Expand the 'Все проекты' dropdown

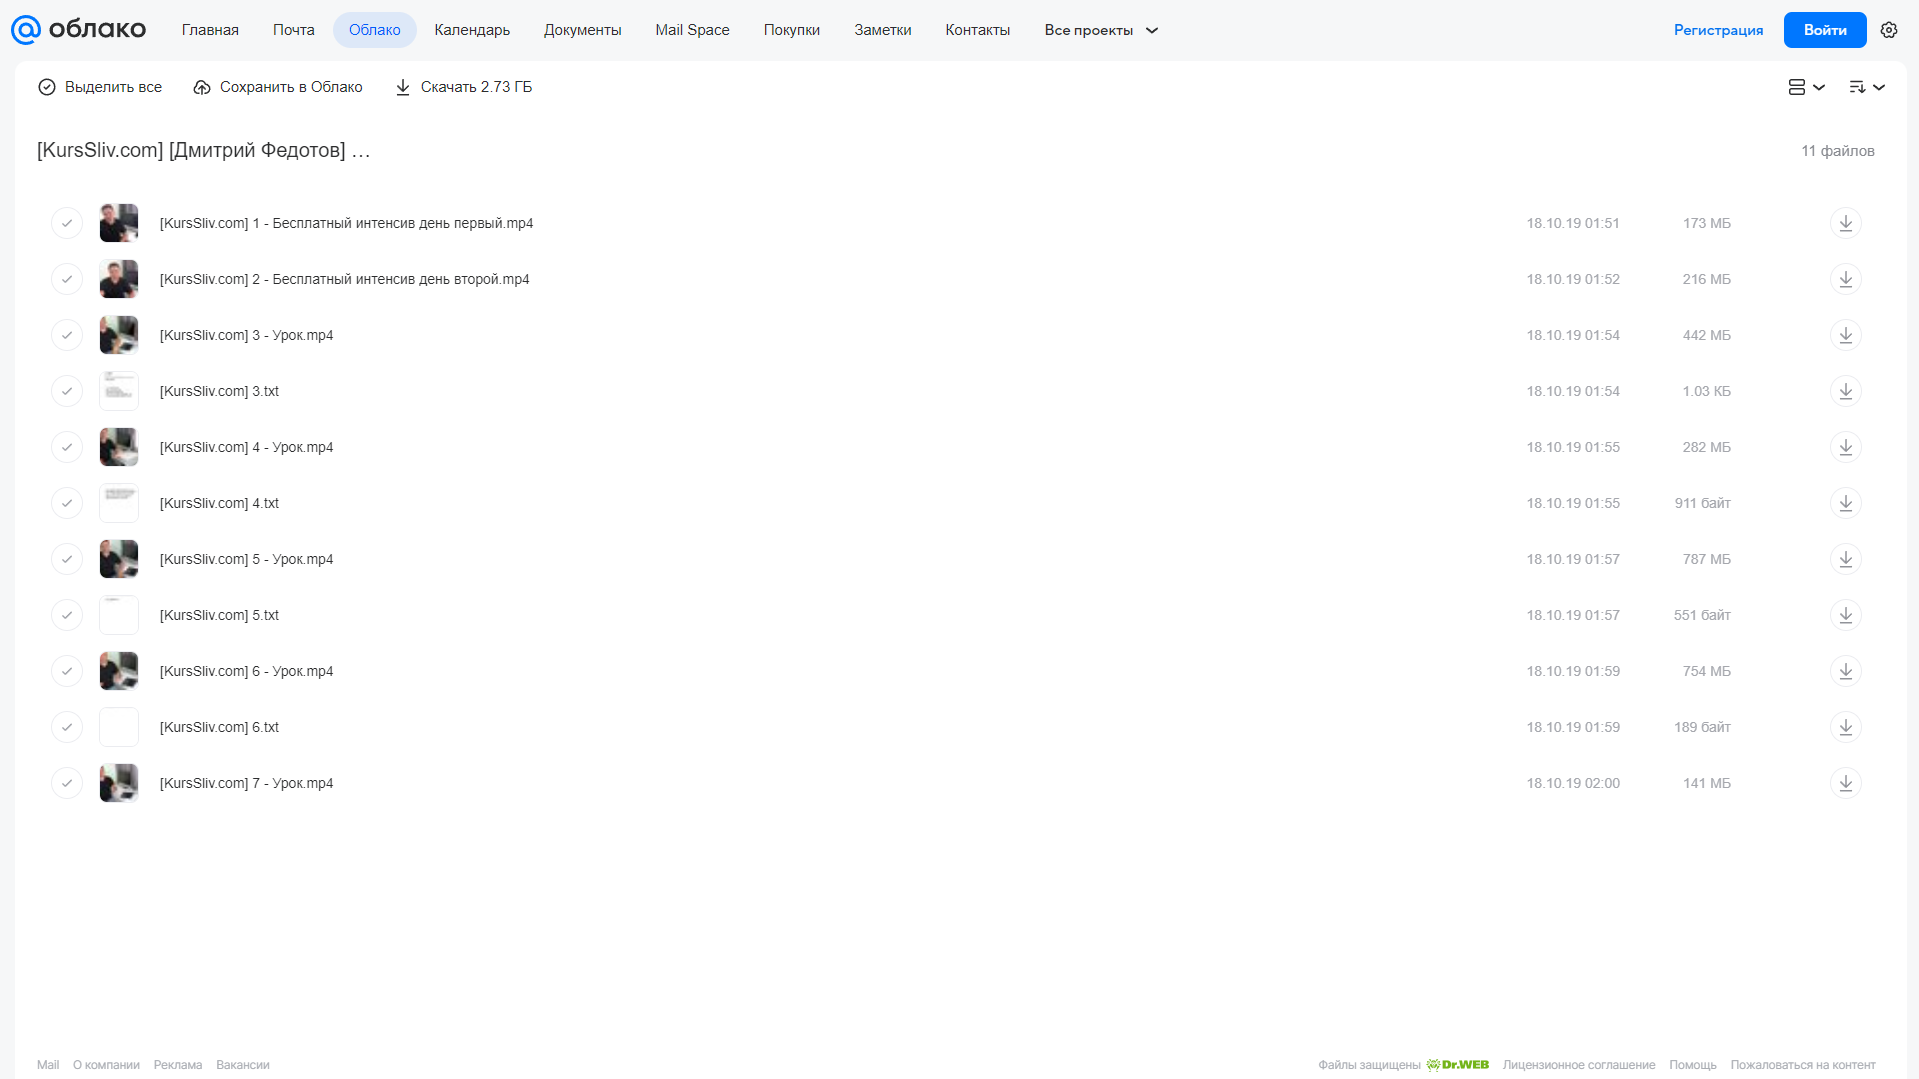tap(1101, 30)
